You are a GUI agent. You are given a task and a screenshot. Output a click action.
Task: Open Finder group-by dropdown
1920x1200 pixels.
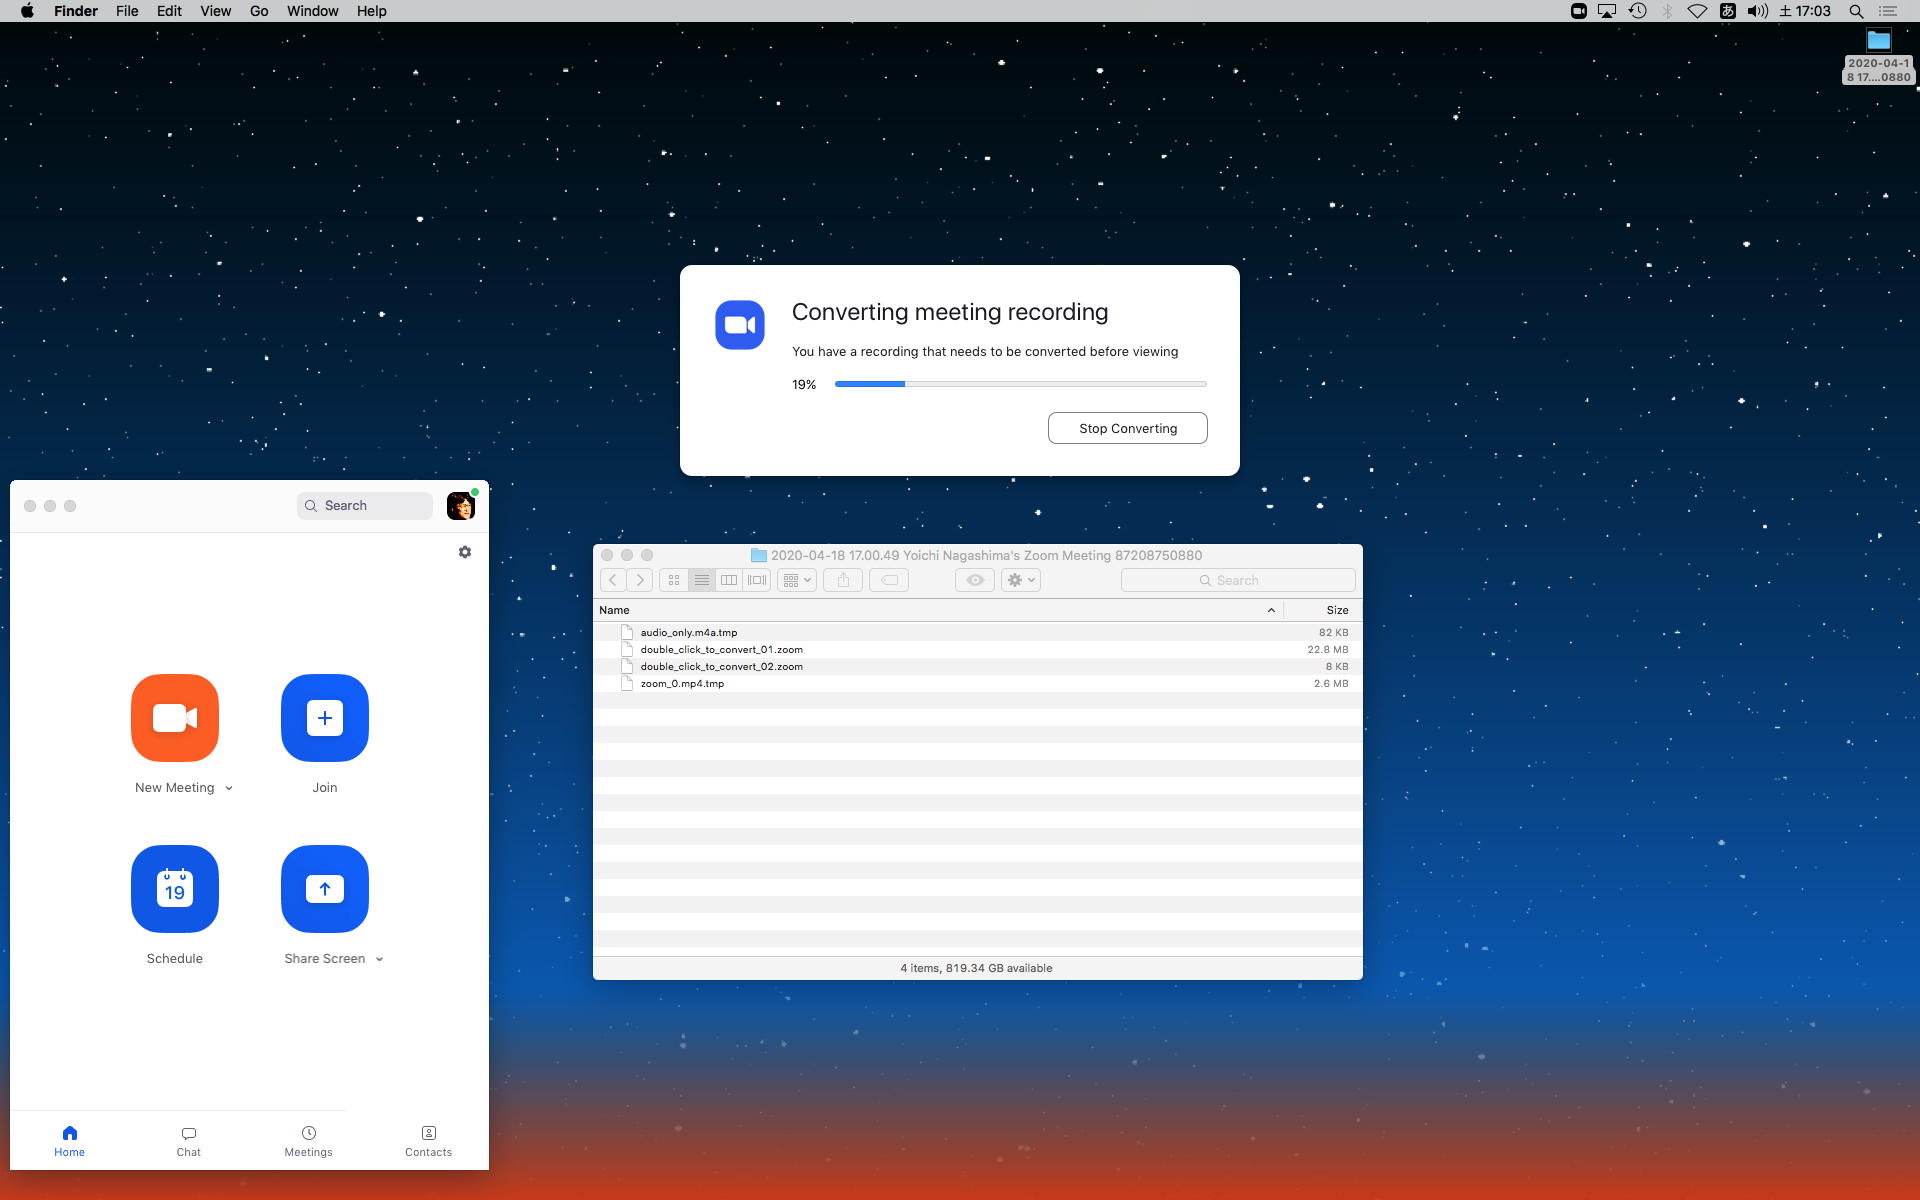coord(797,580)
